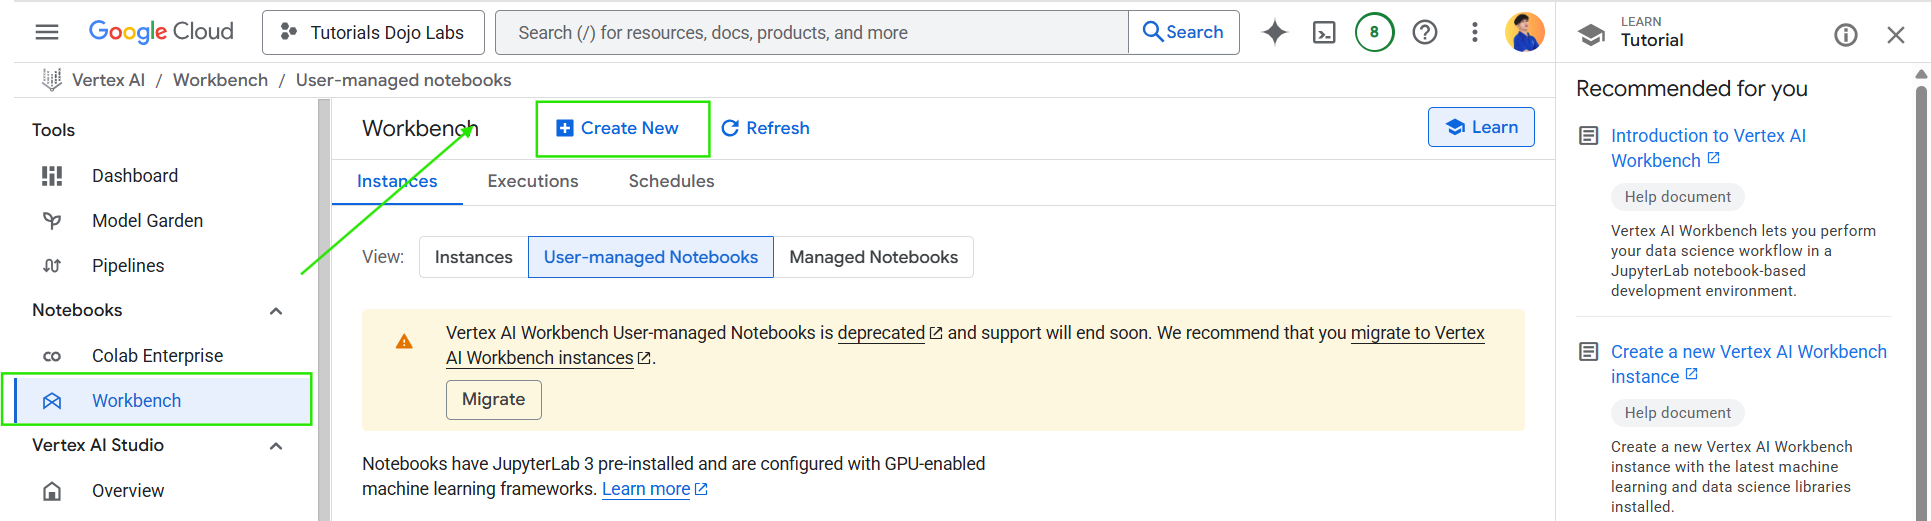Click the user account avatar
Screen dimensions: 1931x521
[x=1524, y=32]
